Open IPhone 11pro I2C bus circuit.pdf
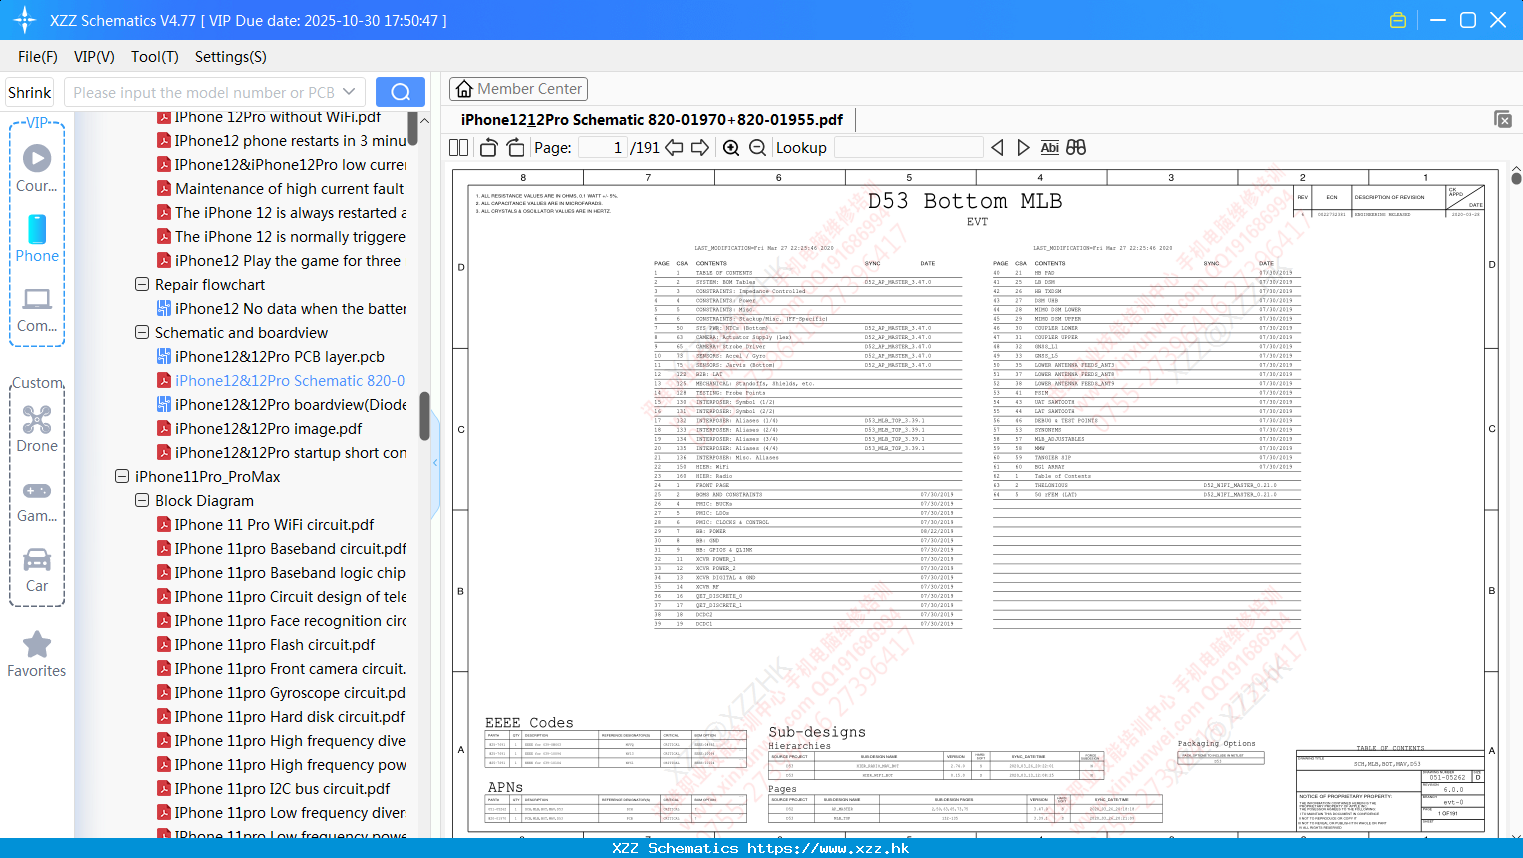This screenshot has height=858, width=1523. click(x=283, y=788)
